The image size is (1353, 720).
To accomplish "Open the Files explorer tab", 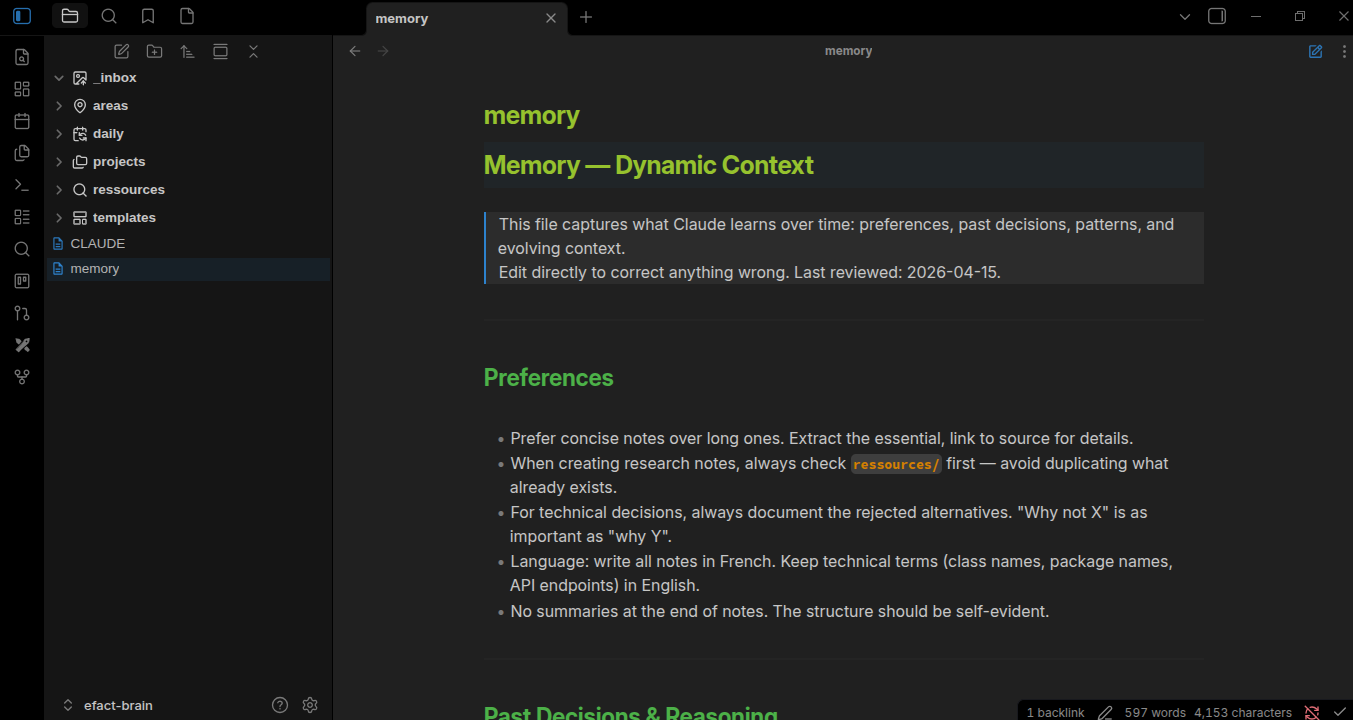I will tap(69, 16).
